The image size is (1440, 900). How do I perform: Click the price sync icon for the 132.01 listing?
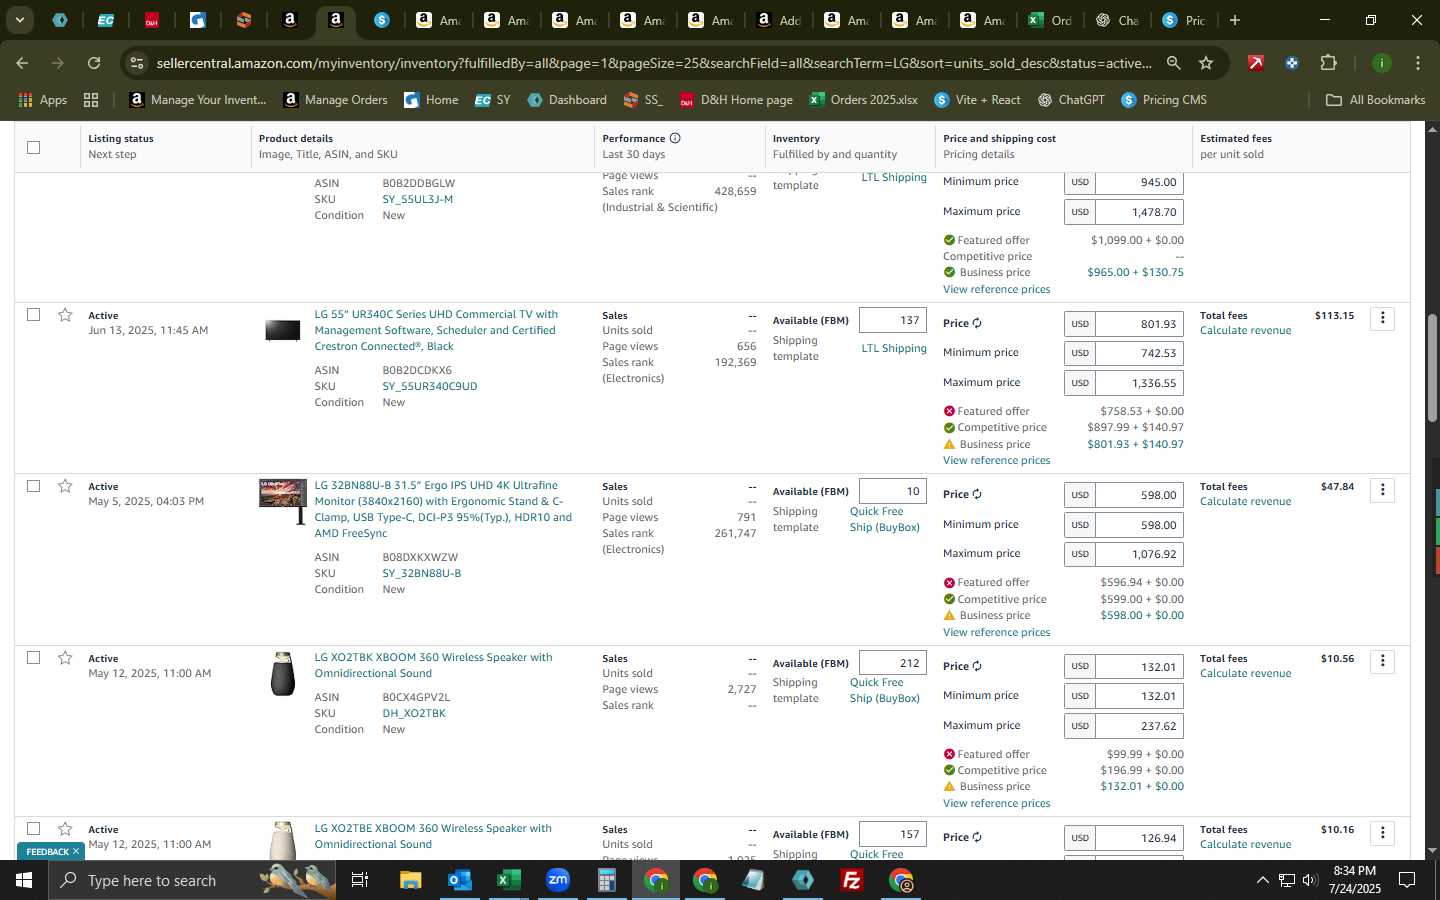[x=977, y=666]
